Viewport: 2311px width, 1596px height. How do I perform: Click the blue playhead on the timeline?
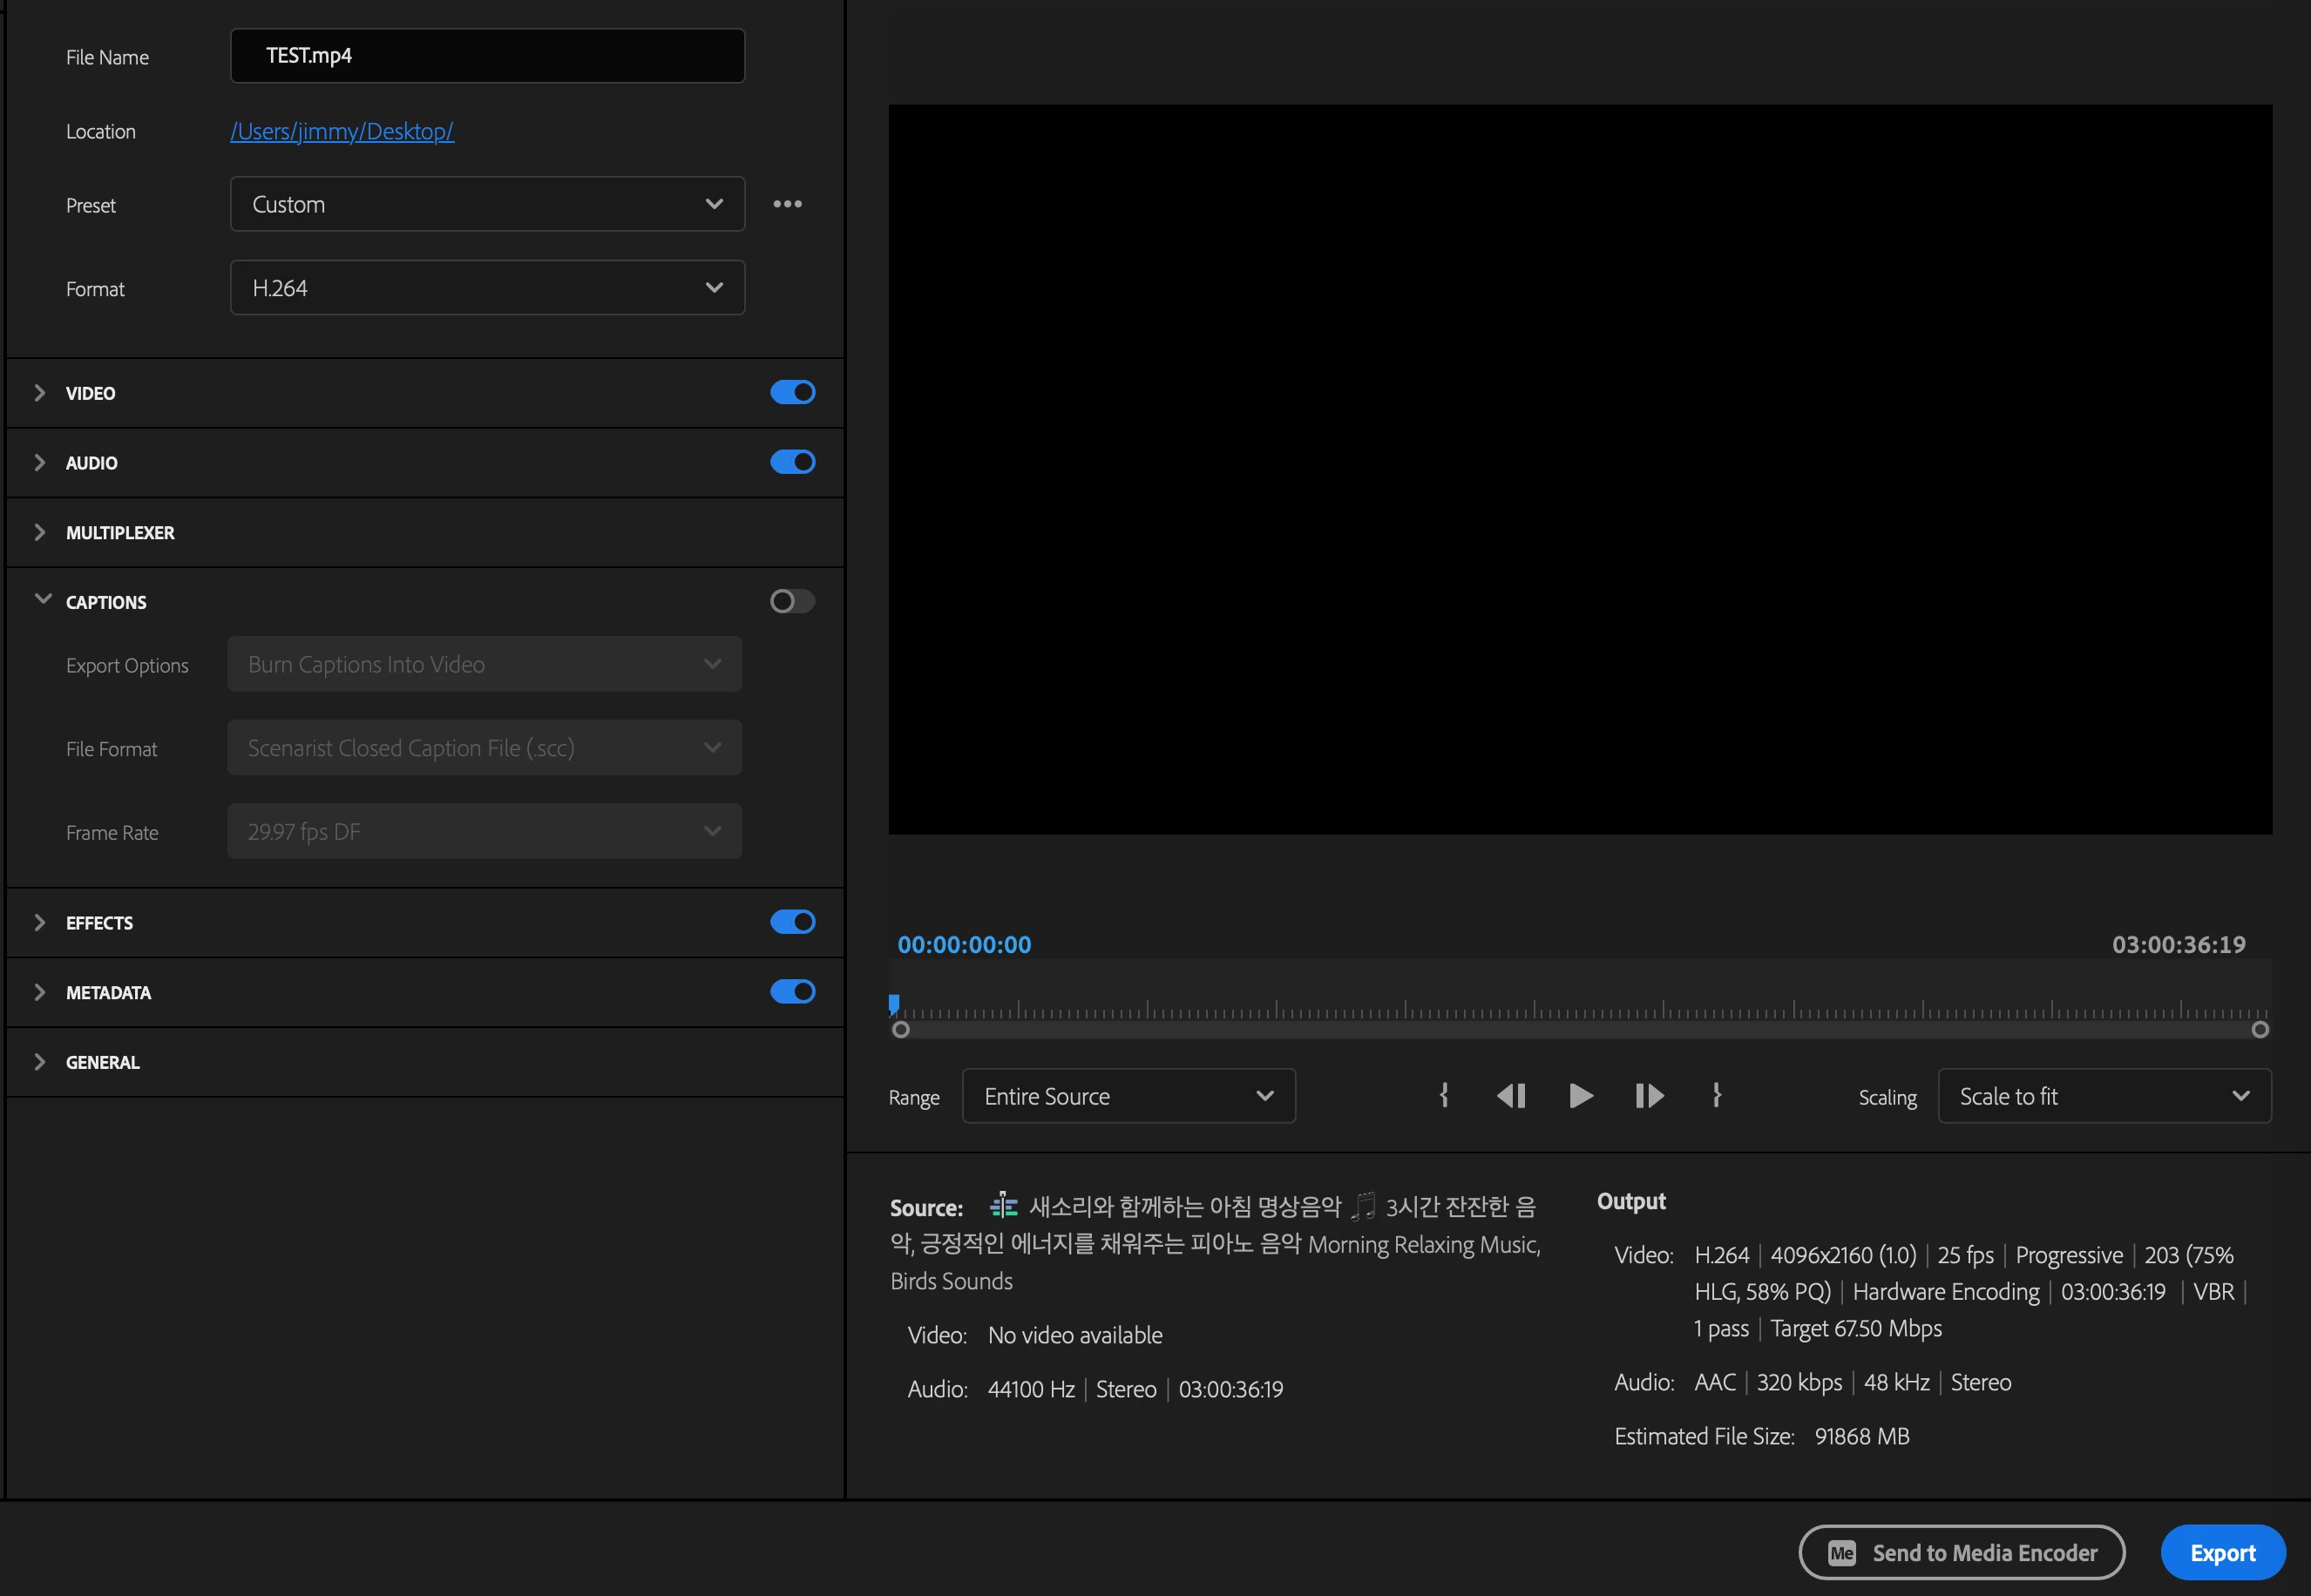(x=894, y=1004)
